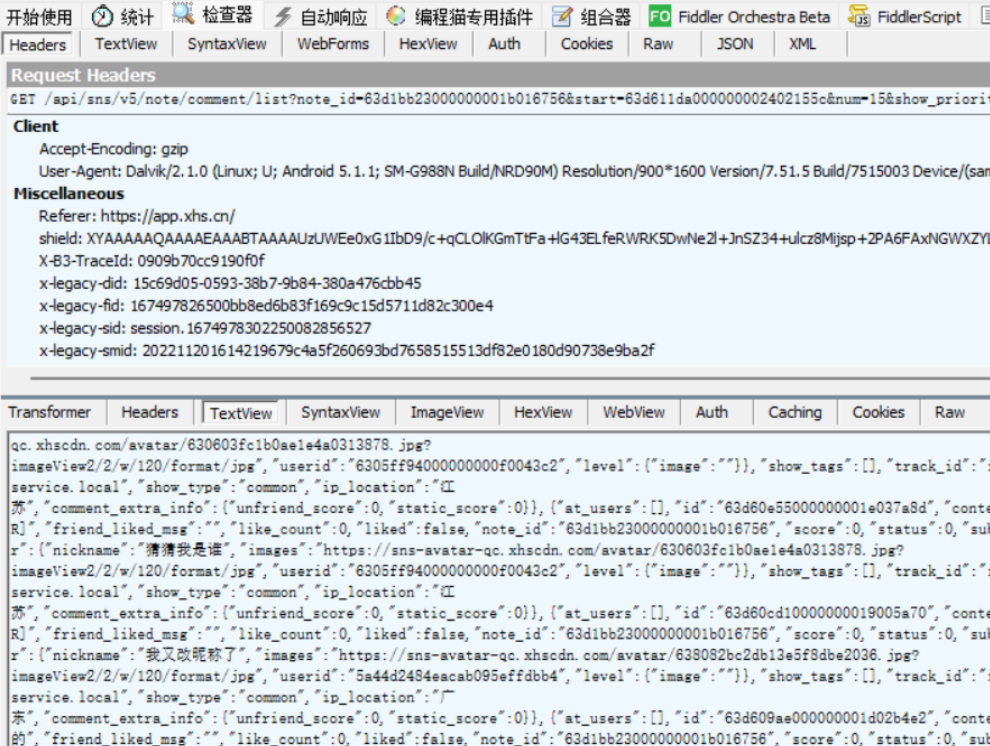Select the response TextView tab
The width and height of the screenshot is (990, 746).
241,413
